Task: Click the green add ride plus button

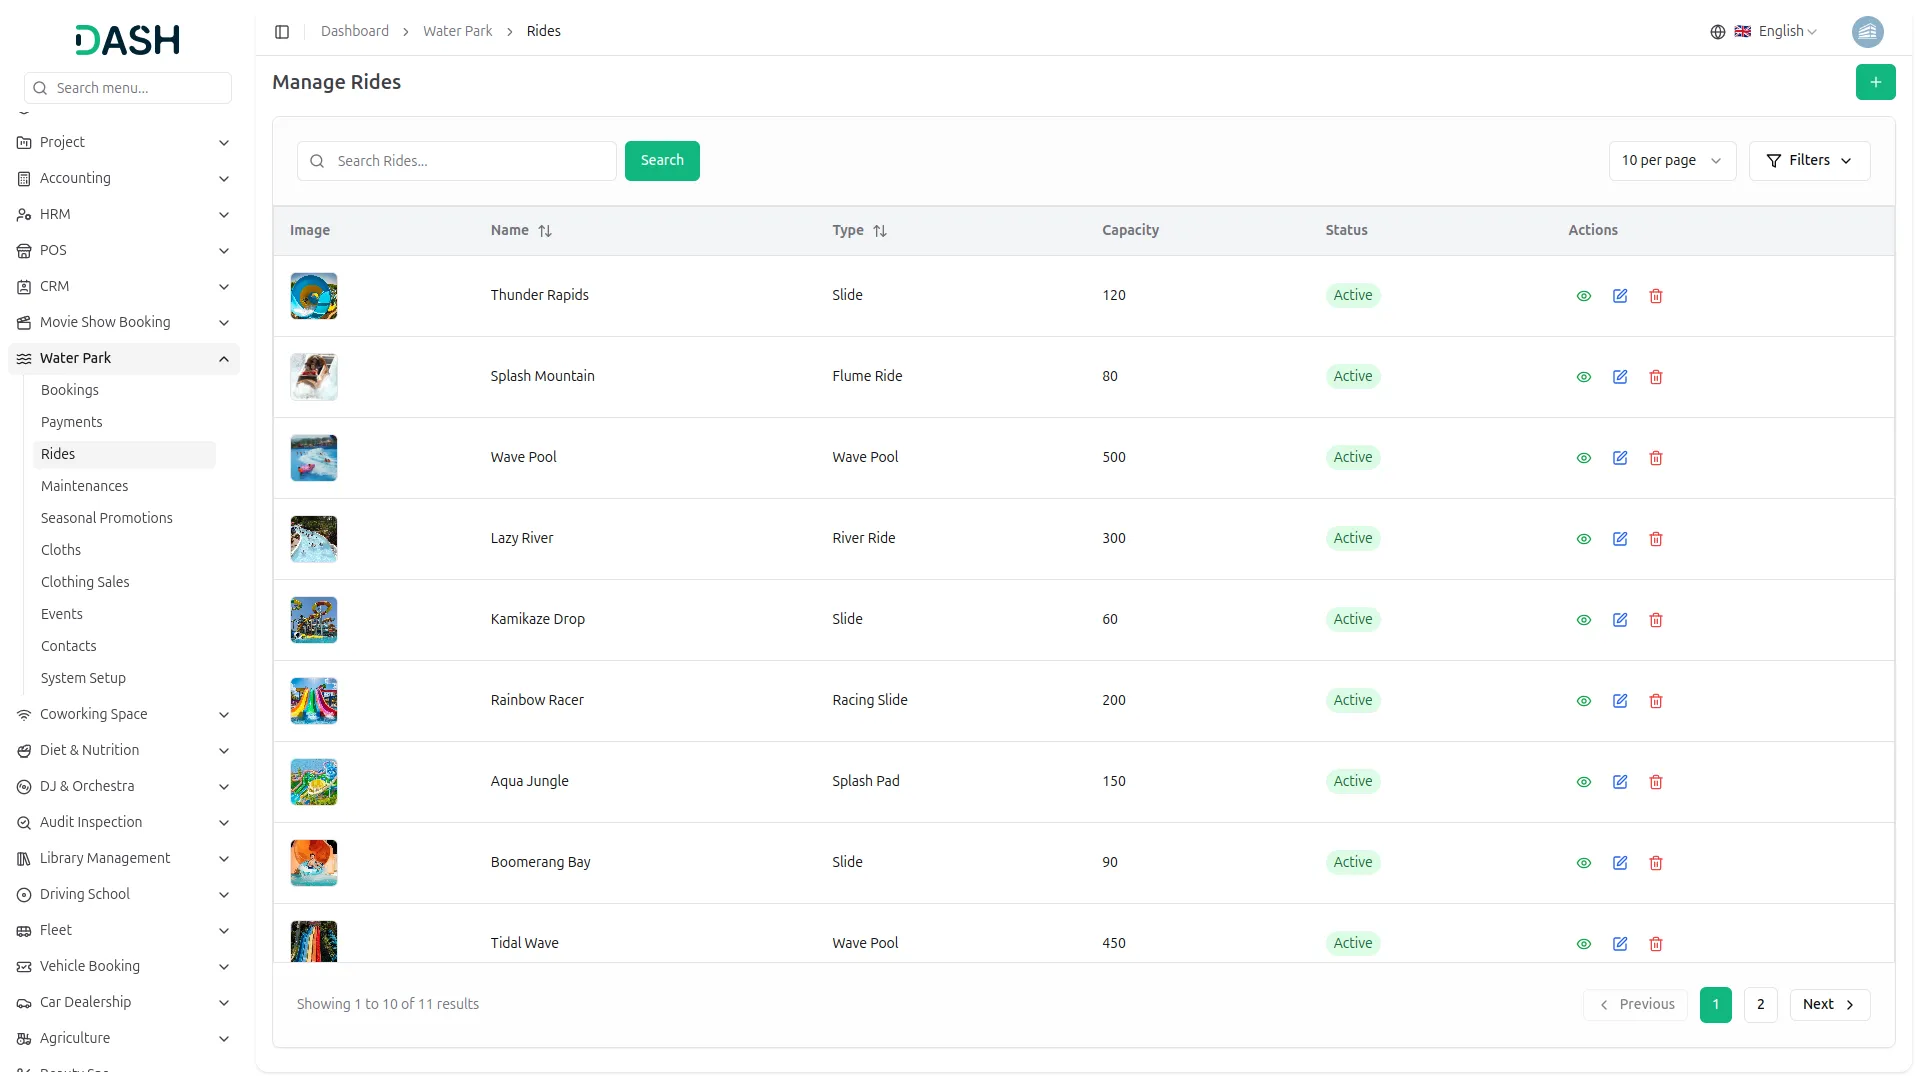Action: coord(1875,82)
